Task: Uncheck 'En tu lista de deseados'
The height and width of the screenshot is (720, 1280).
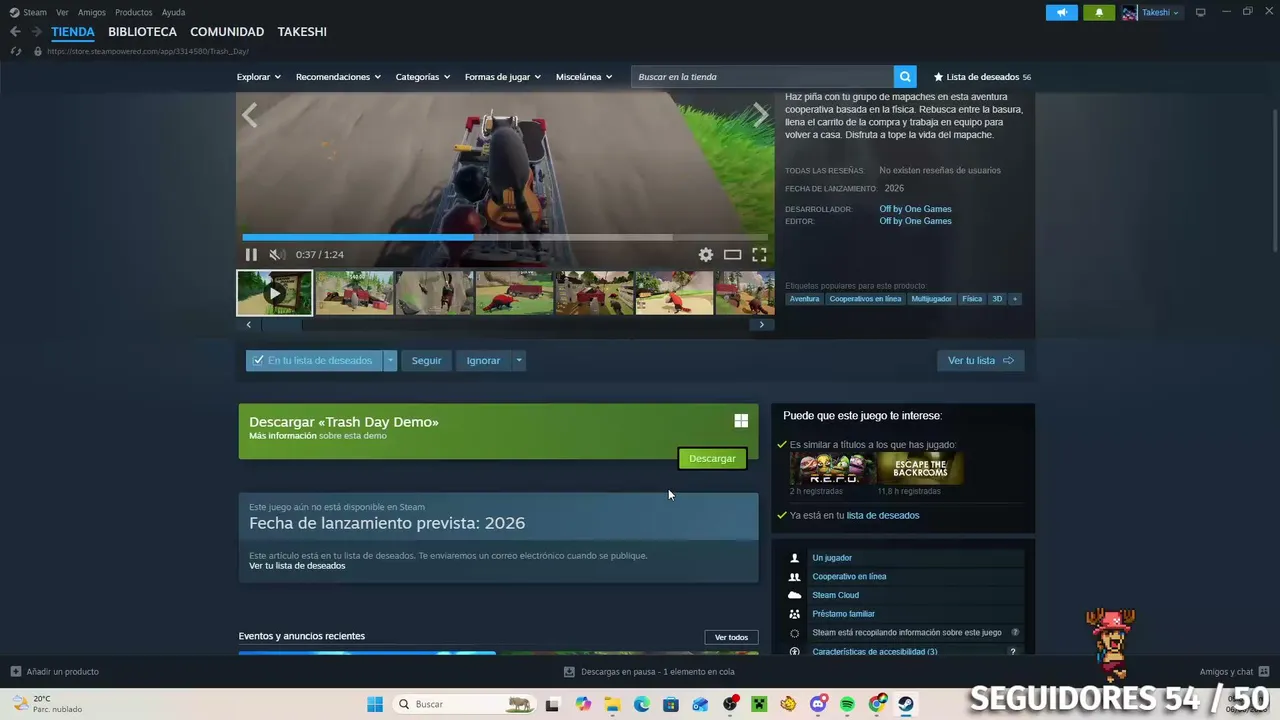Action: [x=314, y=361]
